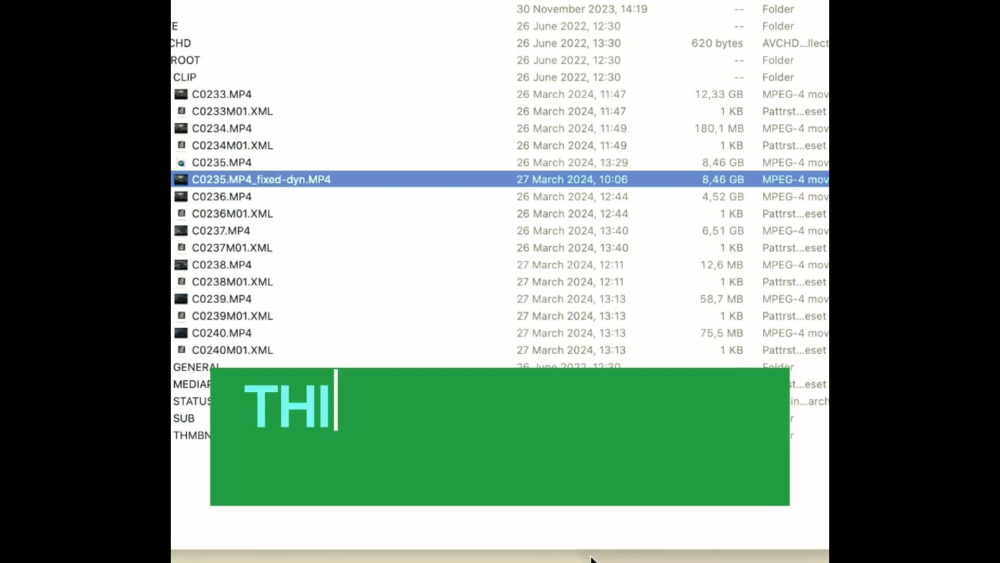Click the C0233.MP4 video file icon
This screenshot has width=1000, height=563.
pyautogui.click(x=181, y=94)
